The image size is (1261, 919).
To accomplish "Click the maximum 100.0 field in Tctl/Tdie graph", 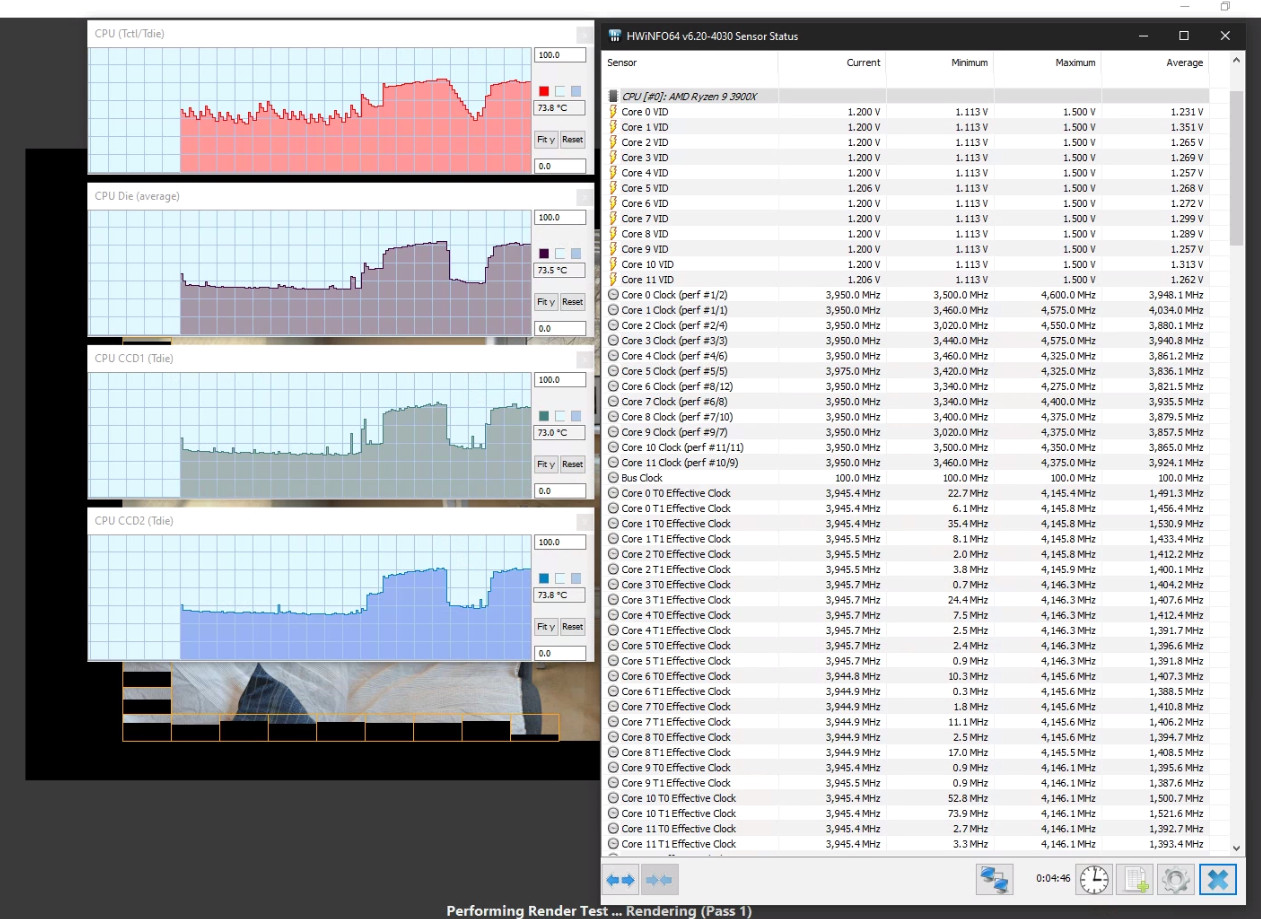I will point(560,55).
